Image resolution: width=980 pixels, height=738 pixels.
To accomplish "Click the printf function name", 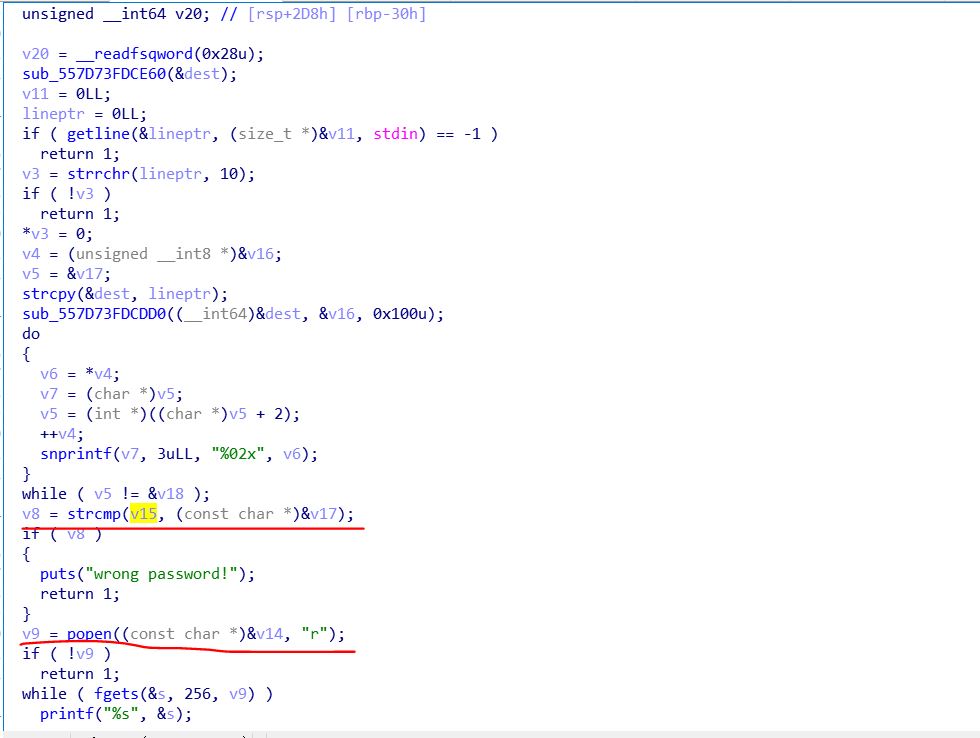I will [67, 714].
